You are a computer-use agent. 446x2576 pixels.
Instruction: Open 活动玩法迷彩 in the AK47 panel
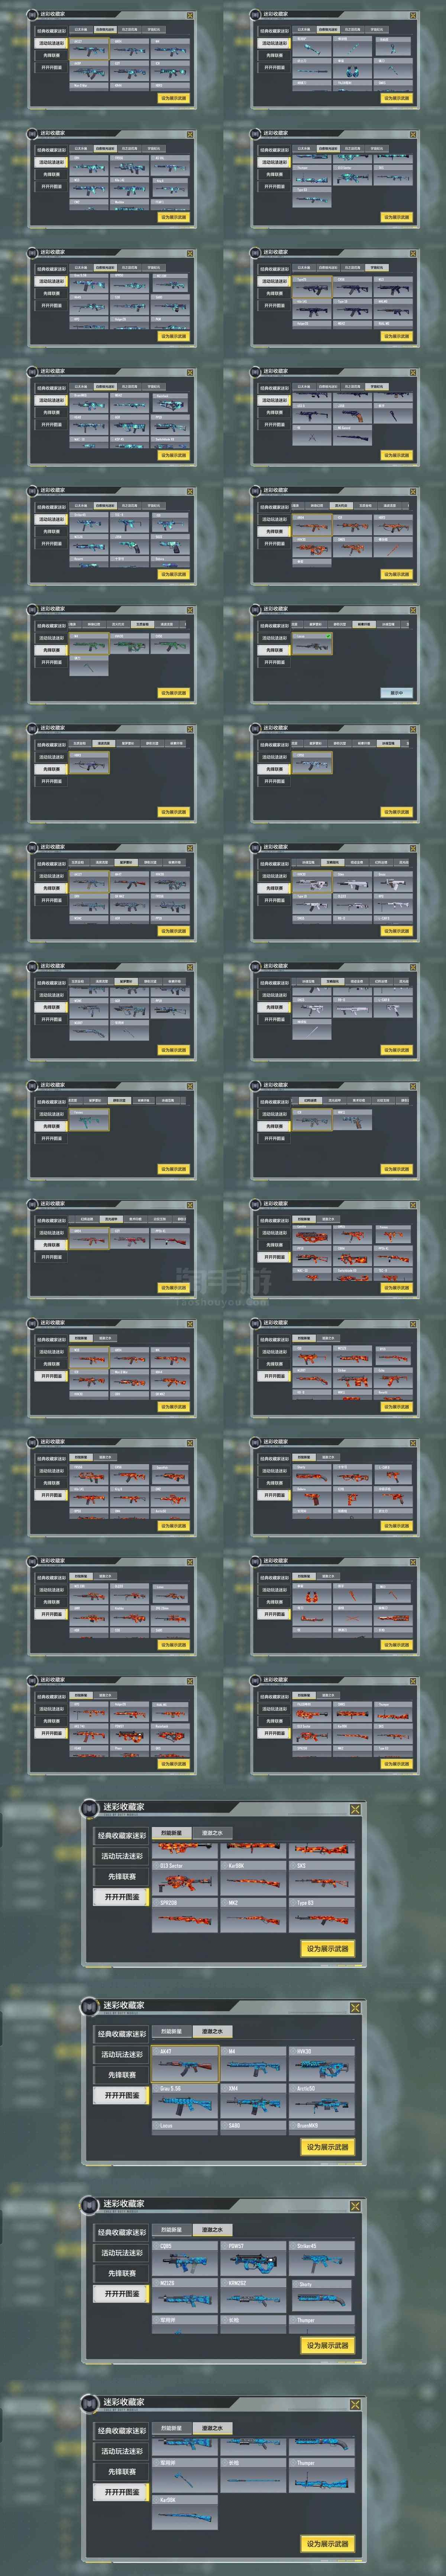(121, 2054)
